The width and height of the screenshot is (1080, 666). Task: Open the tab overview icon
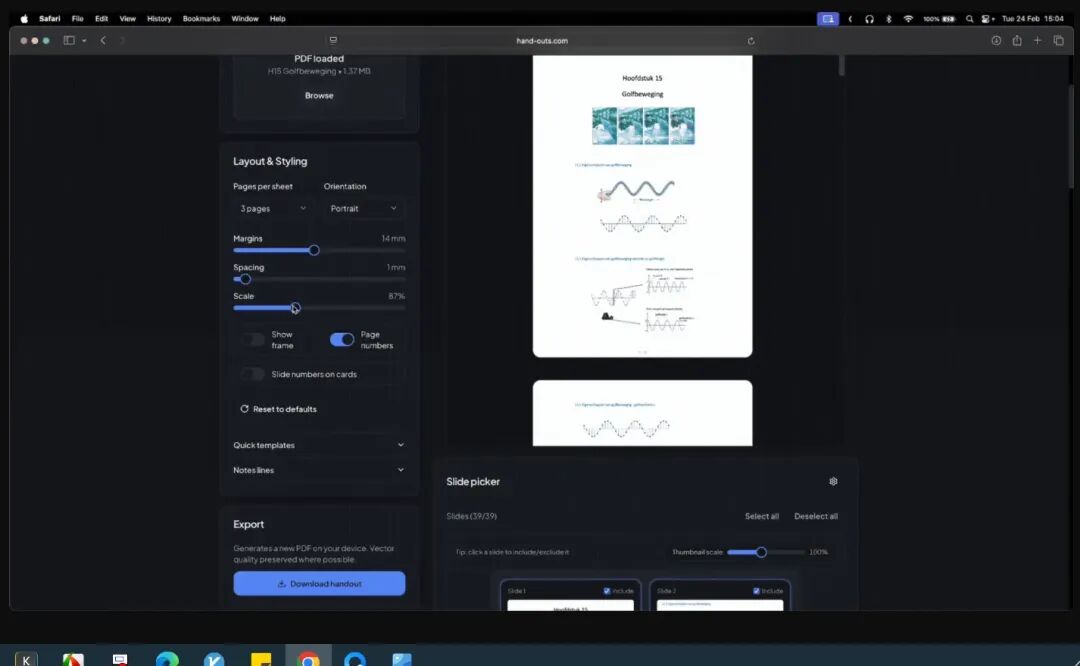pyautogui.click(x=1059, y=41)
